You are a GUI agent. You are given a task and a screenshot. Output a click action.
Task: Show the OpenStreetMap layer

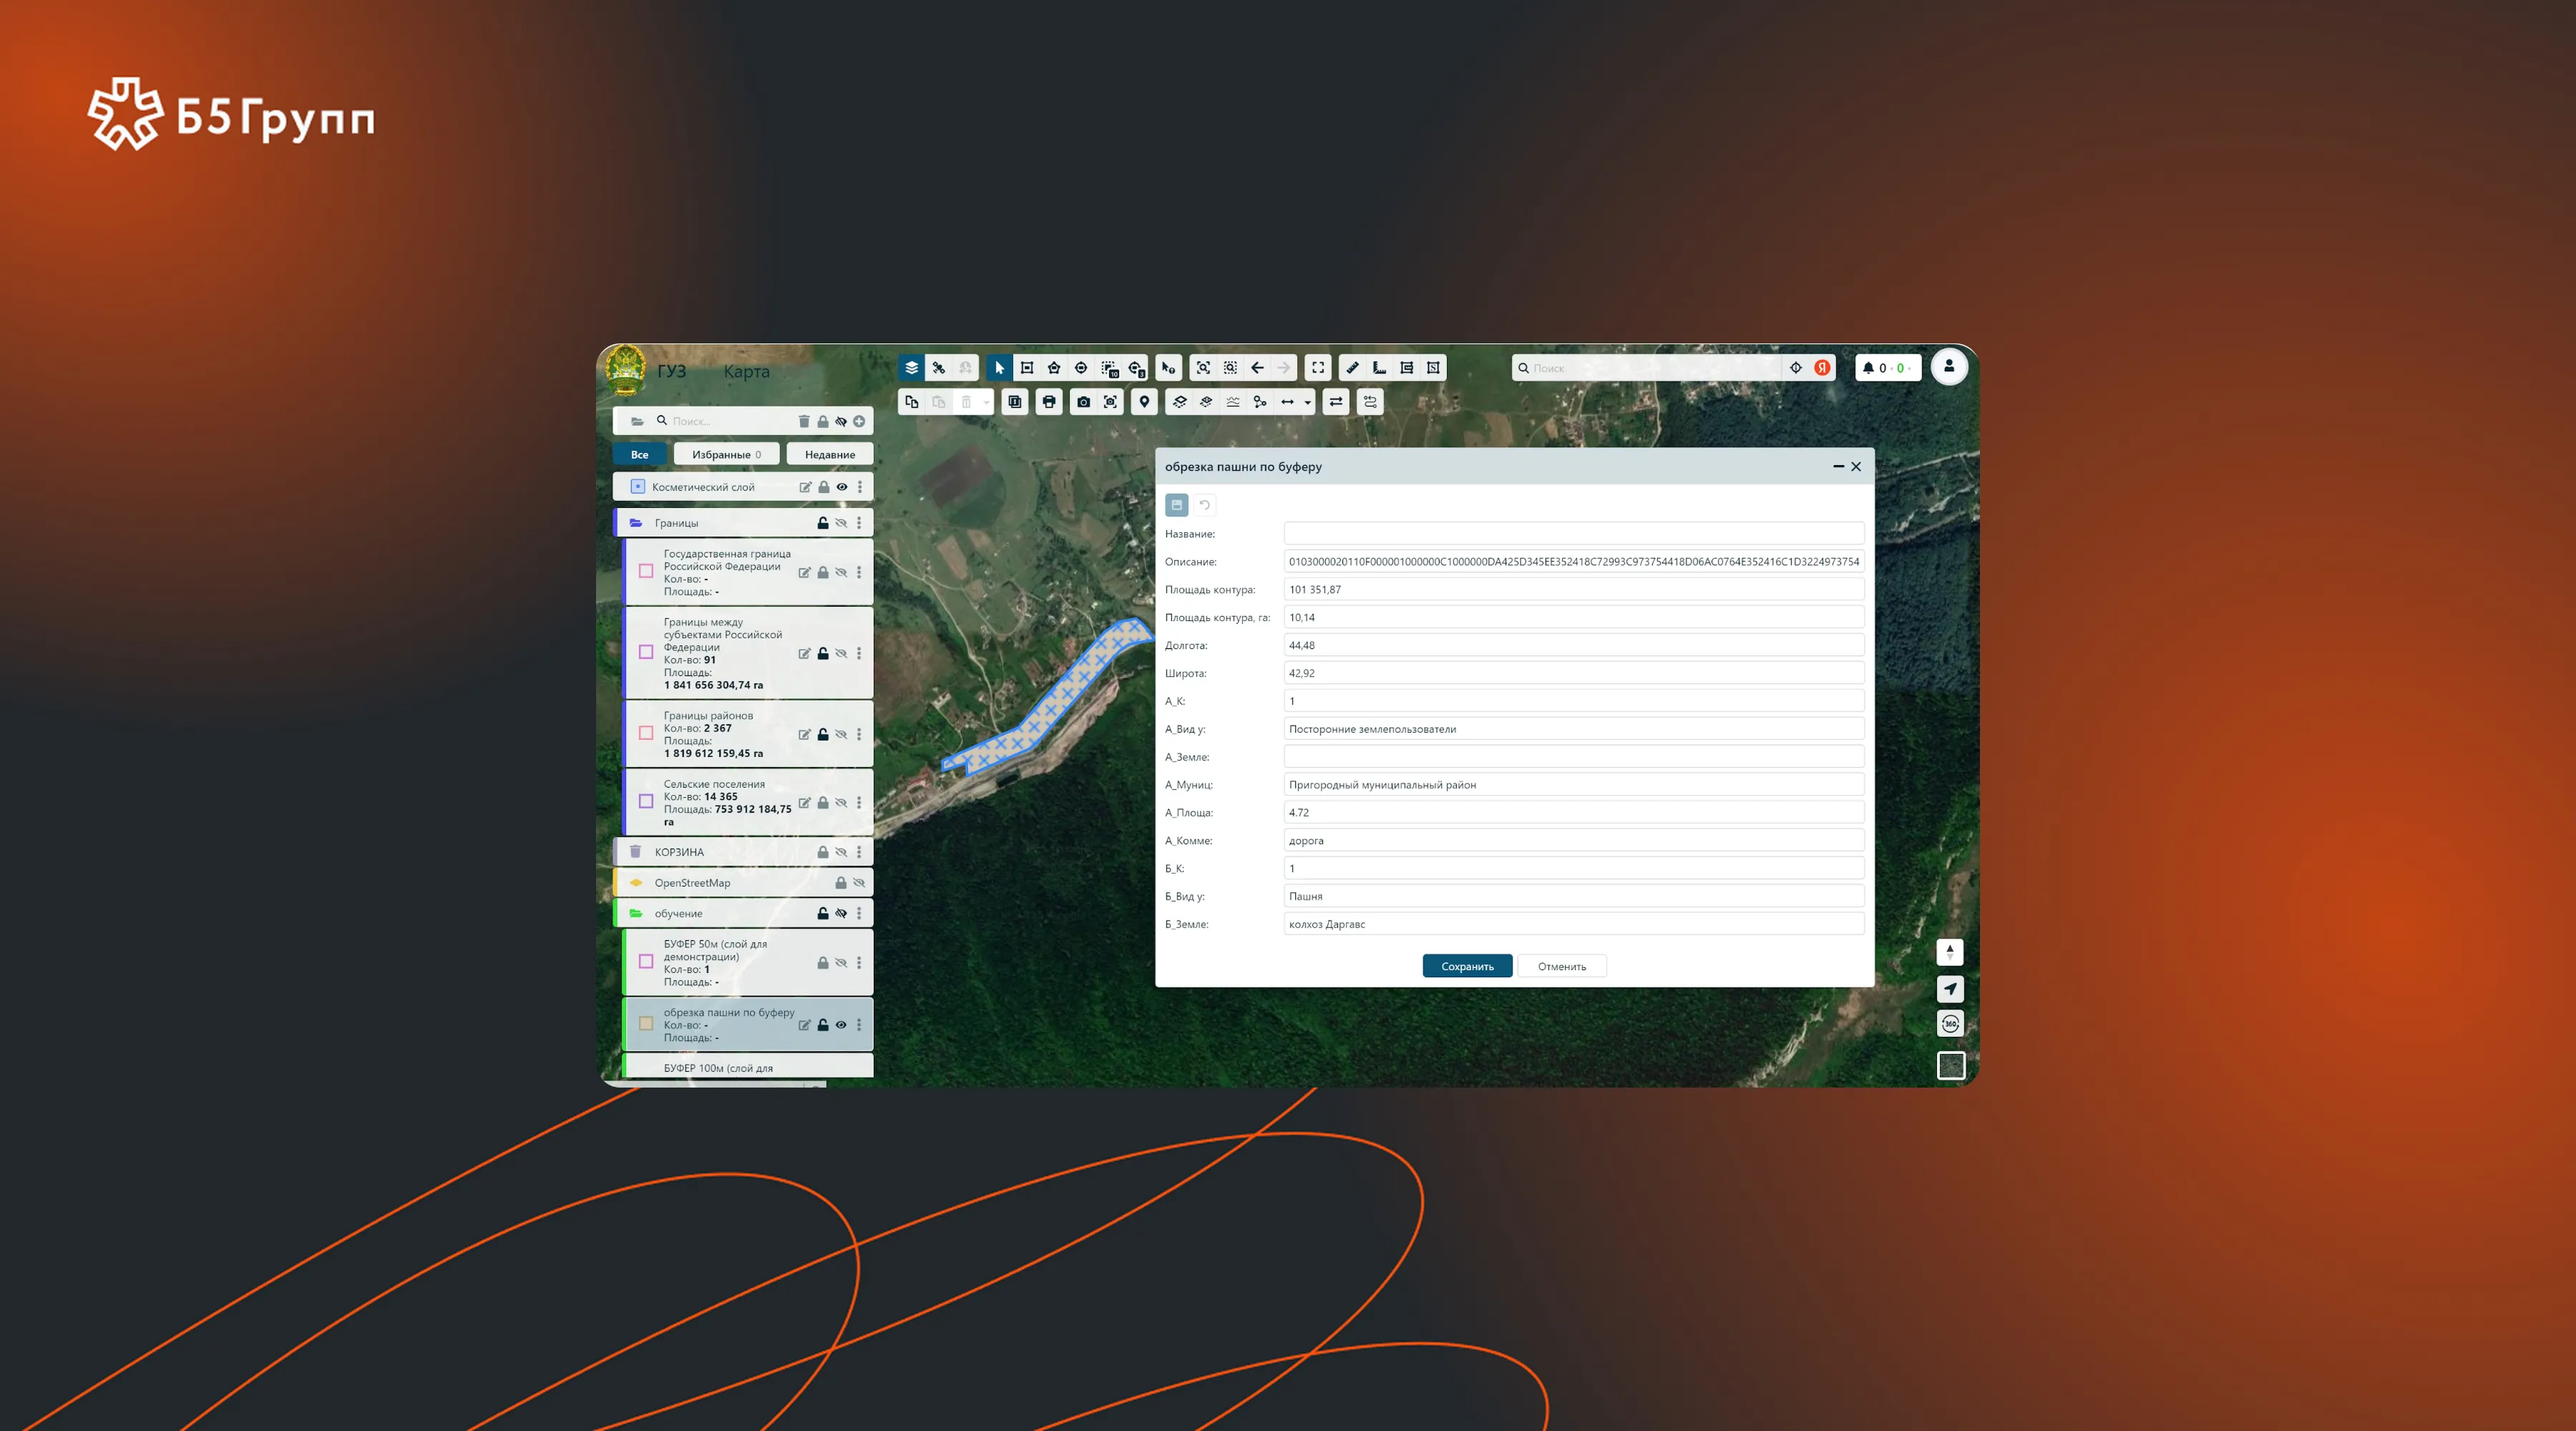tap(859, 883)
